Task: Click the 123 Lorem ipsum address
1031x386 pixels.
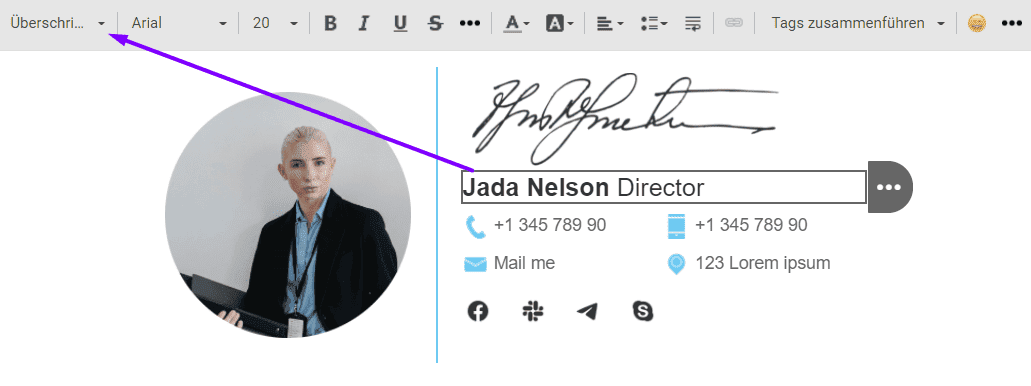Action: (x=763, y=264)
